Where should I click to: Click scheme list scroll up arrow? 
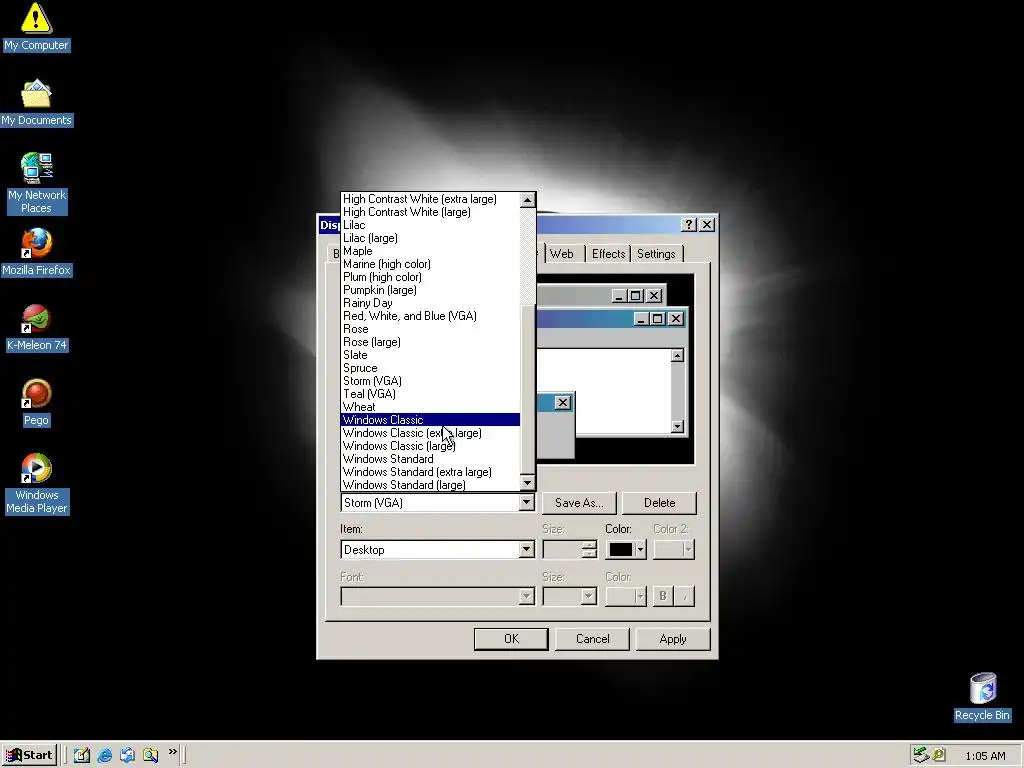[x=528, y=200]
